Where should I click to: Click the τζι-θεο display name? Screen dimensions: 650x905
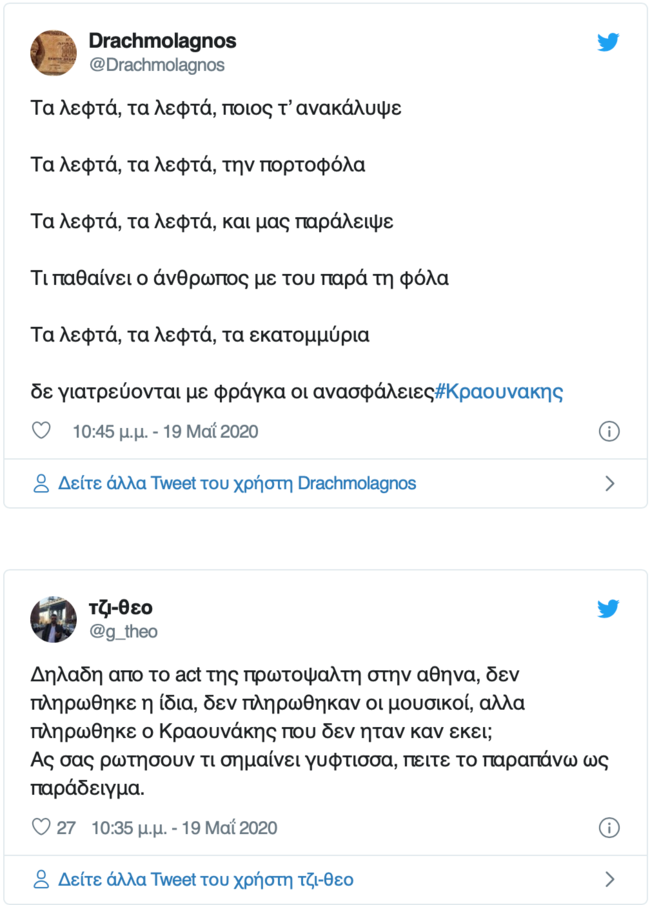point(121,608)
